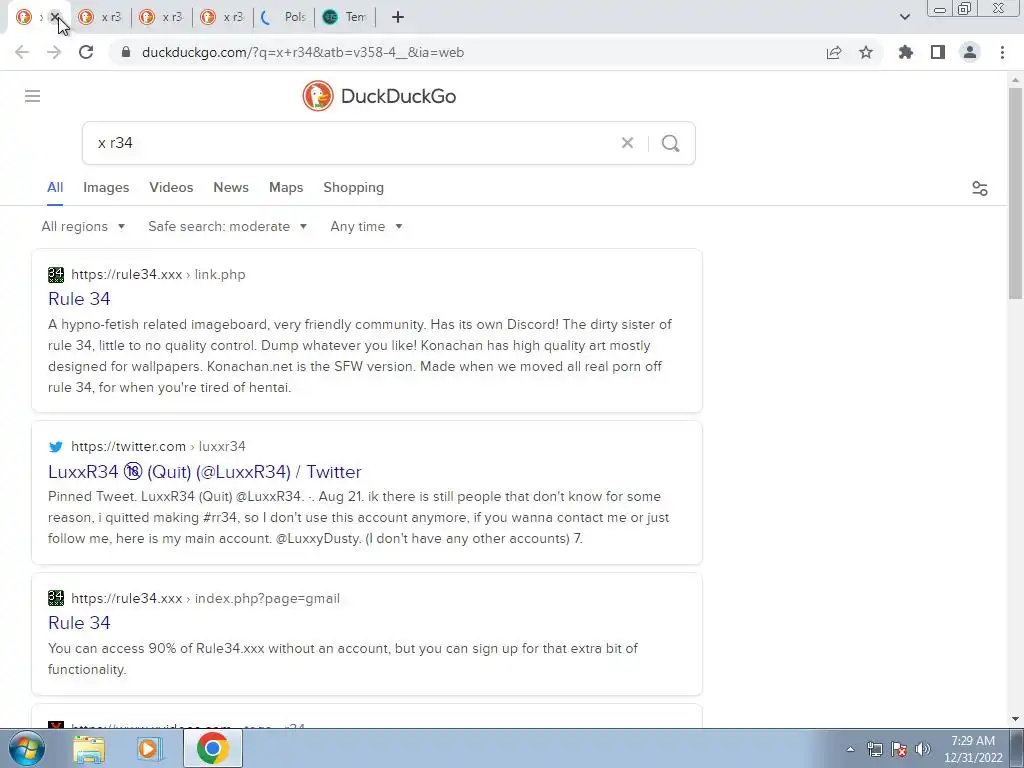Click the rule34.xxx favicon in first result
The width and height of the screenshot is (1024, 768).
pyautogui.click(x=56, y=274)
